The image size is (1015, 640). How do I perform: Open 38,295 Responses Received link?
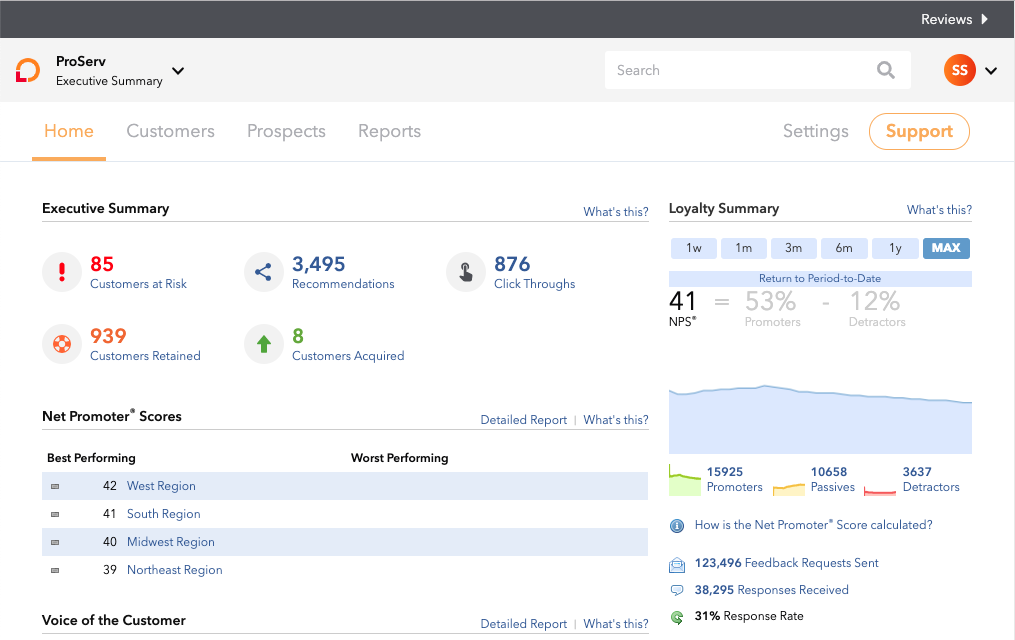click(x=772, y=590)
